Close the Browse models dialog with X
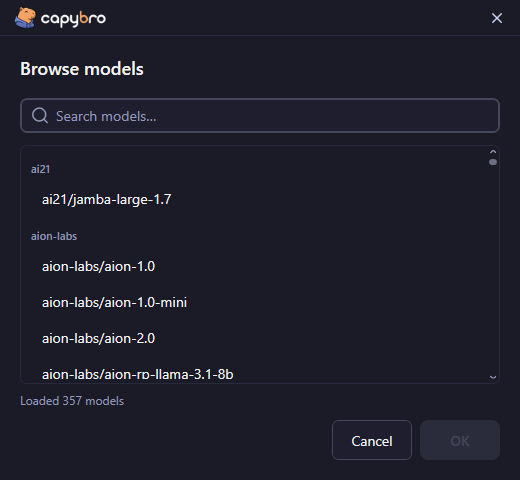 [497, 18]
